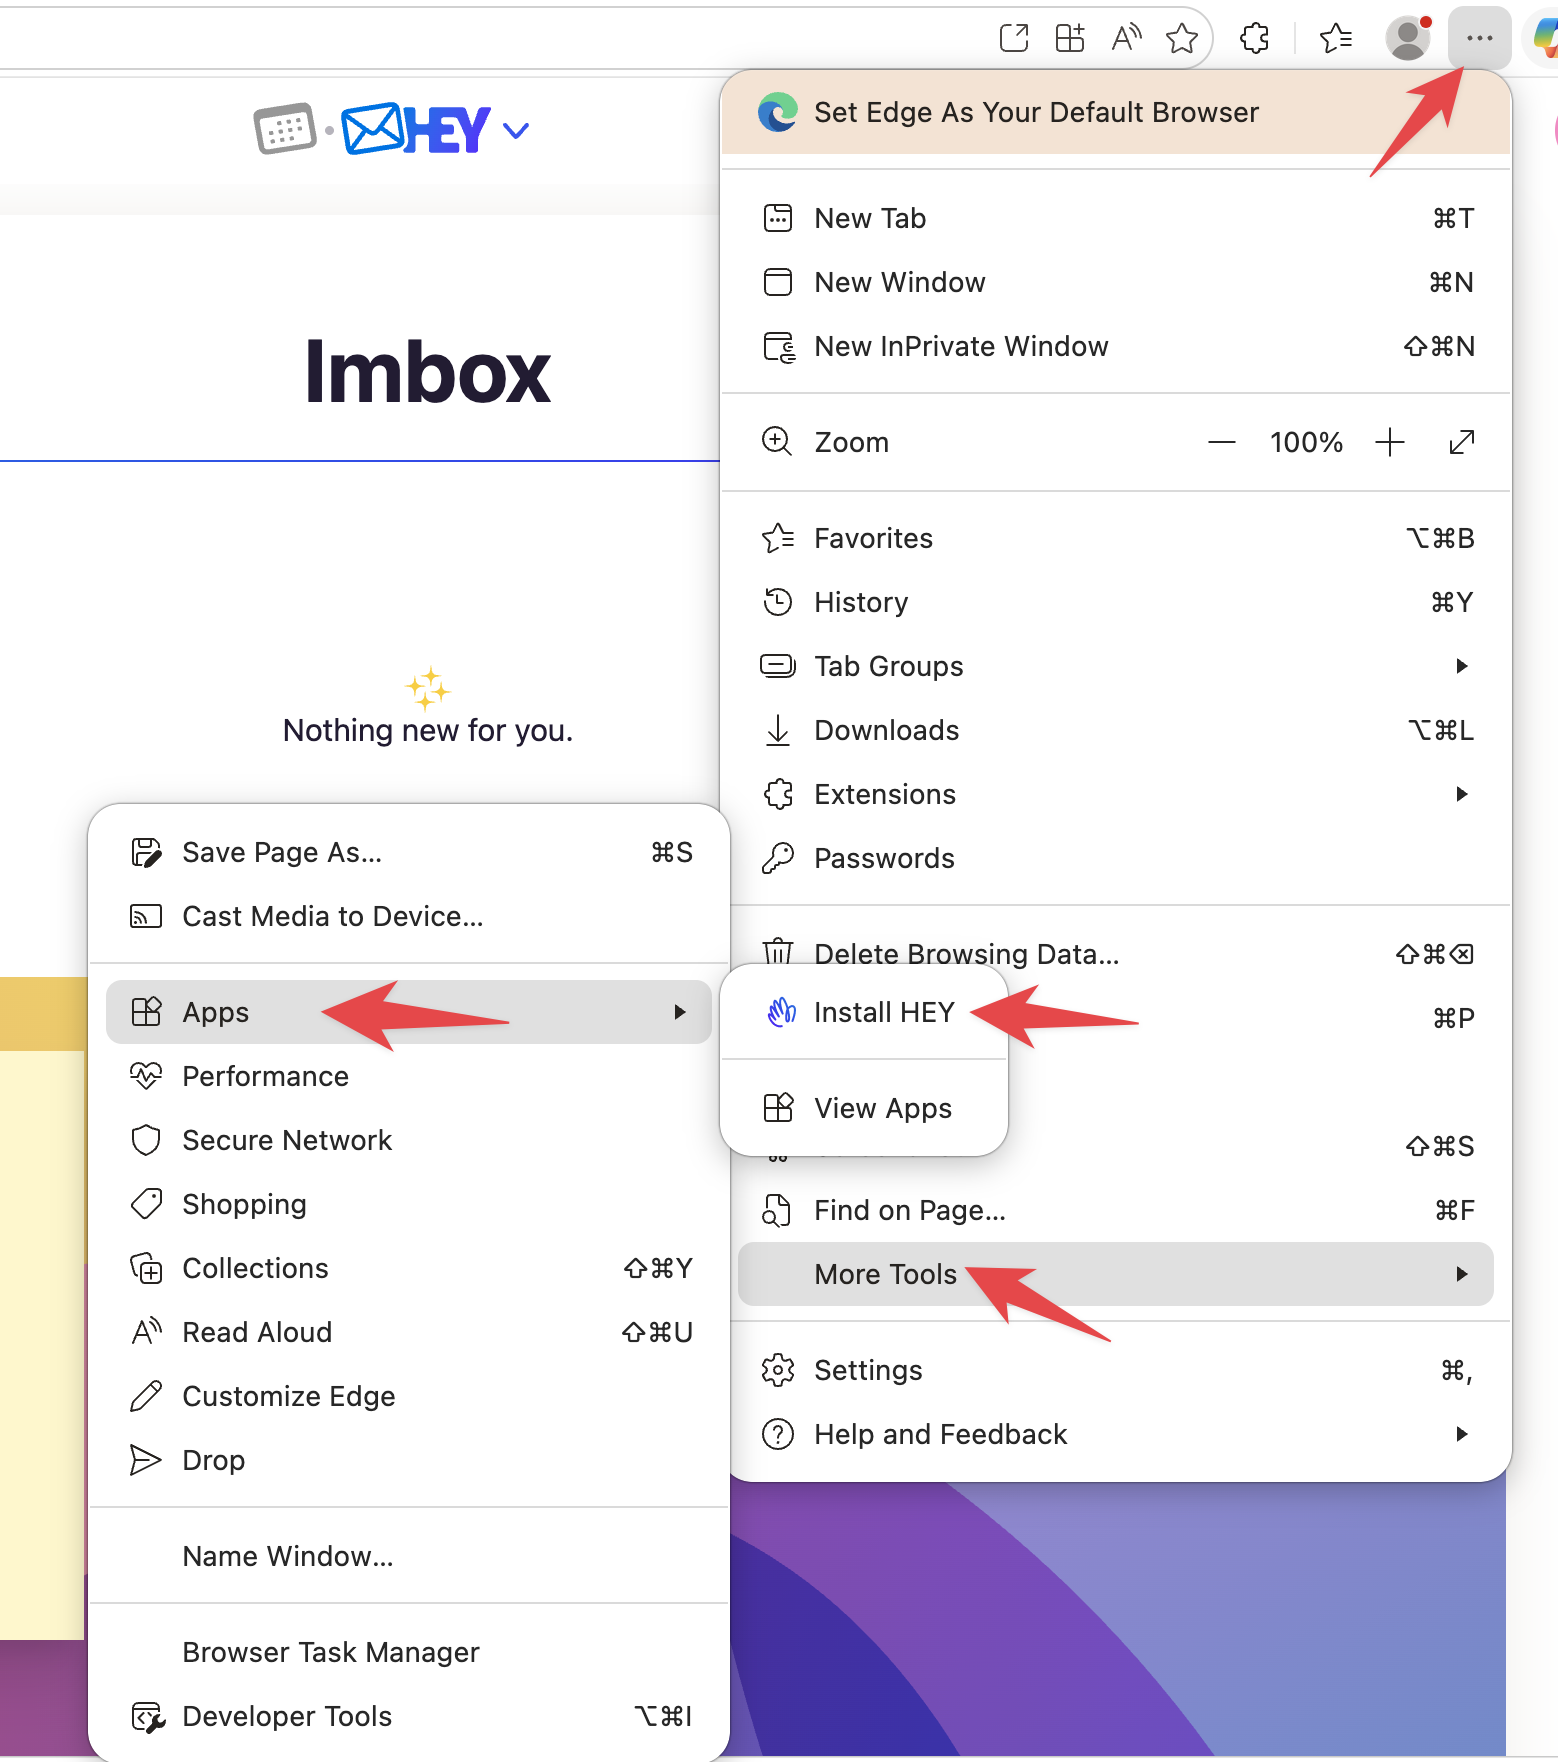This screenshot has width=1558, height=1762.
Task: Open the Extensions puzzle icon in toolbar
Action: pyautogui.click(x=1254, y=38)
